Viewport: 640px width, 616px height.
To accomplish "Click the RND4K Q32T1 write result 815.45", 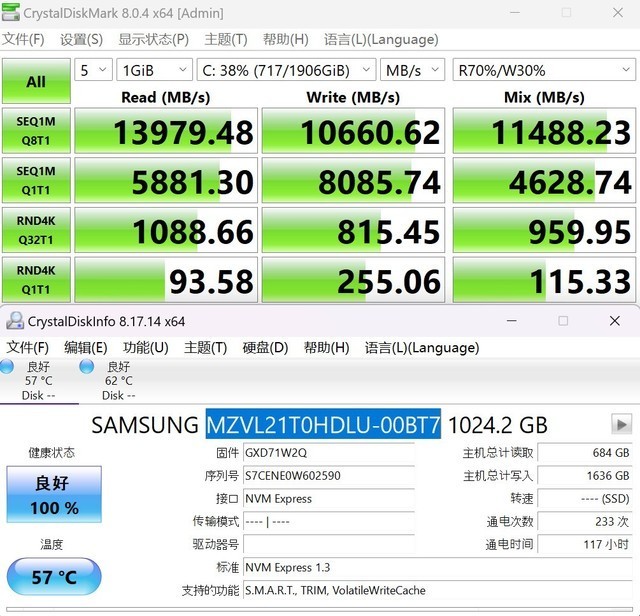I will click(353, 231).
